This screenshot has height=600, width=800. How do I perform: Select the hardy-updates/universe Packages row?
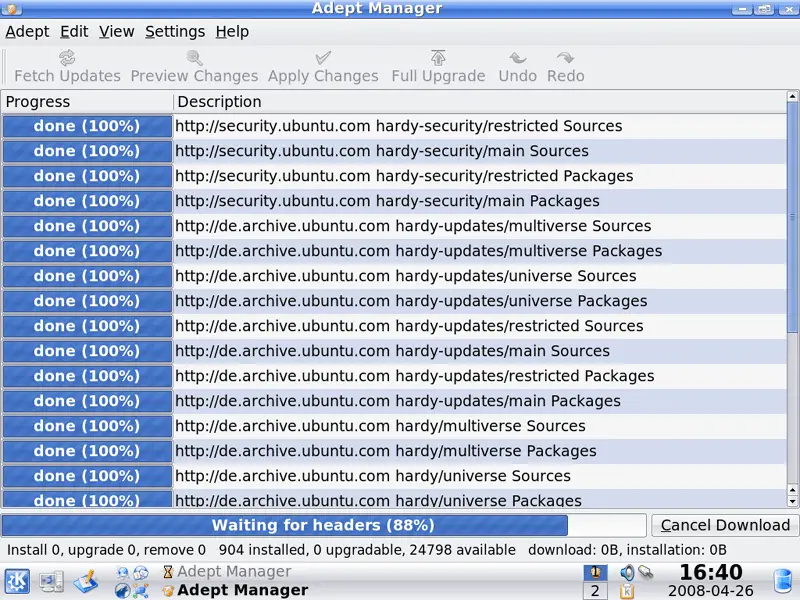click(x=394, y=301)
